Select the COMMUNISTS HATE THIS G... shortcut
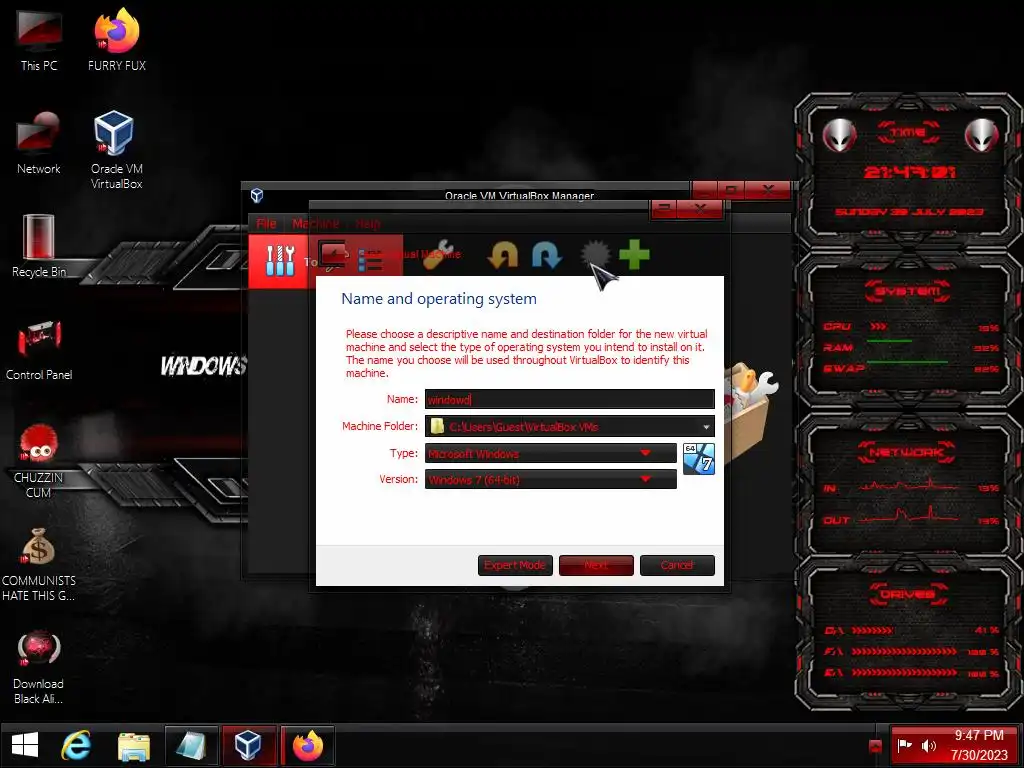Image resolution: width=1024 pixels, height=768 pixels. [39, 565]
